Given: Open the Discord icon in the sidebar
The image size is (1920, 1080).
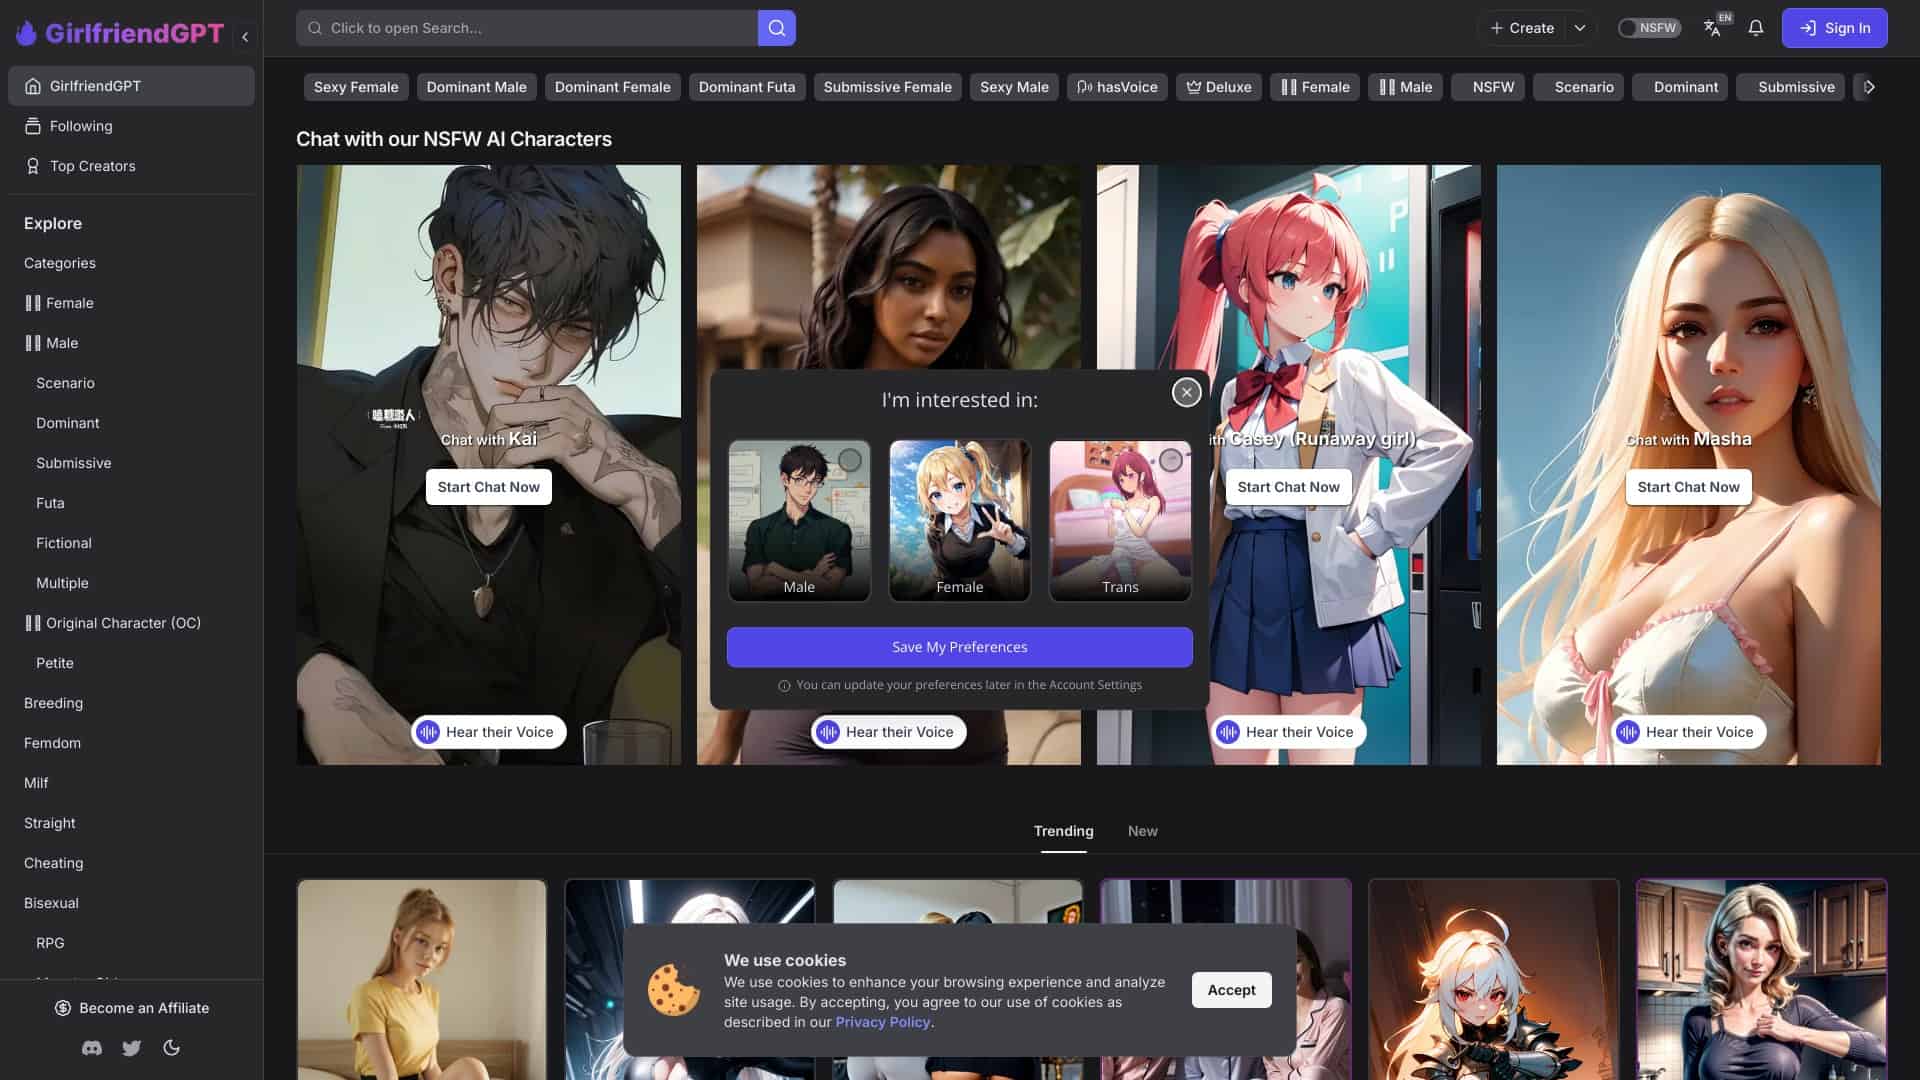Looking at the screenshot, I should point(91,1048).
